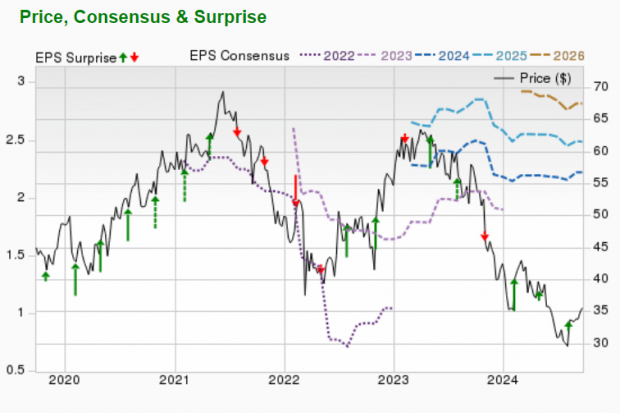Screen dimensions: 620x413
Task: Click the 70 value on the right price axis
Action: (x=601, y=87)
